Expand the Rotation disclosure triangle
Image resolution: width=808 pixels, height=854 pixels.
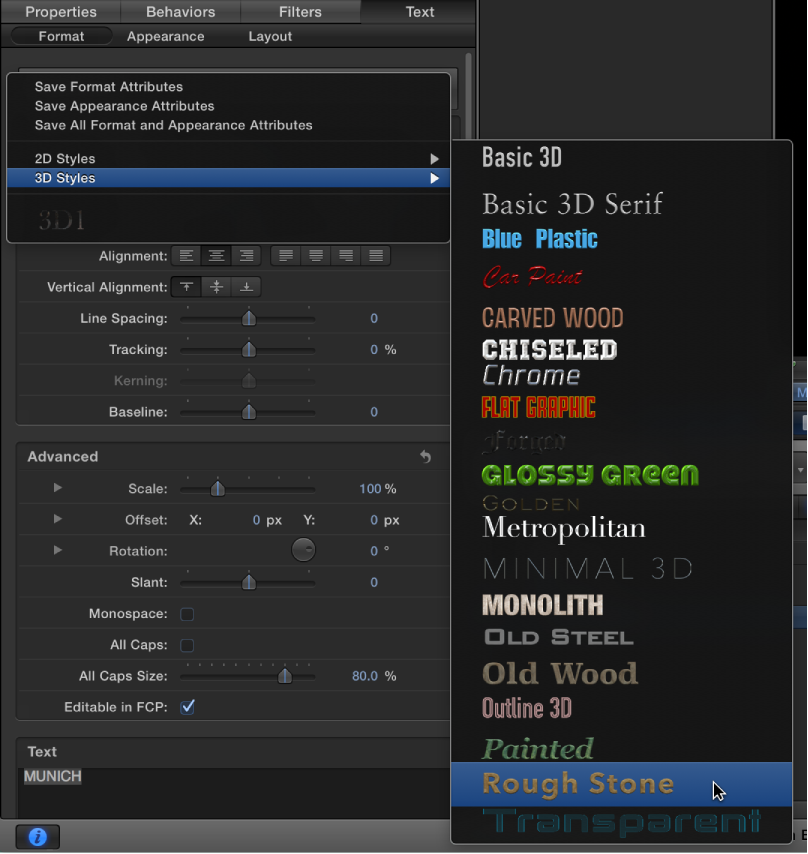(57, 550)
